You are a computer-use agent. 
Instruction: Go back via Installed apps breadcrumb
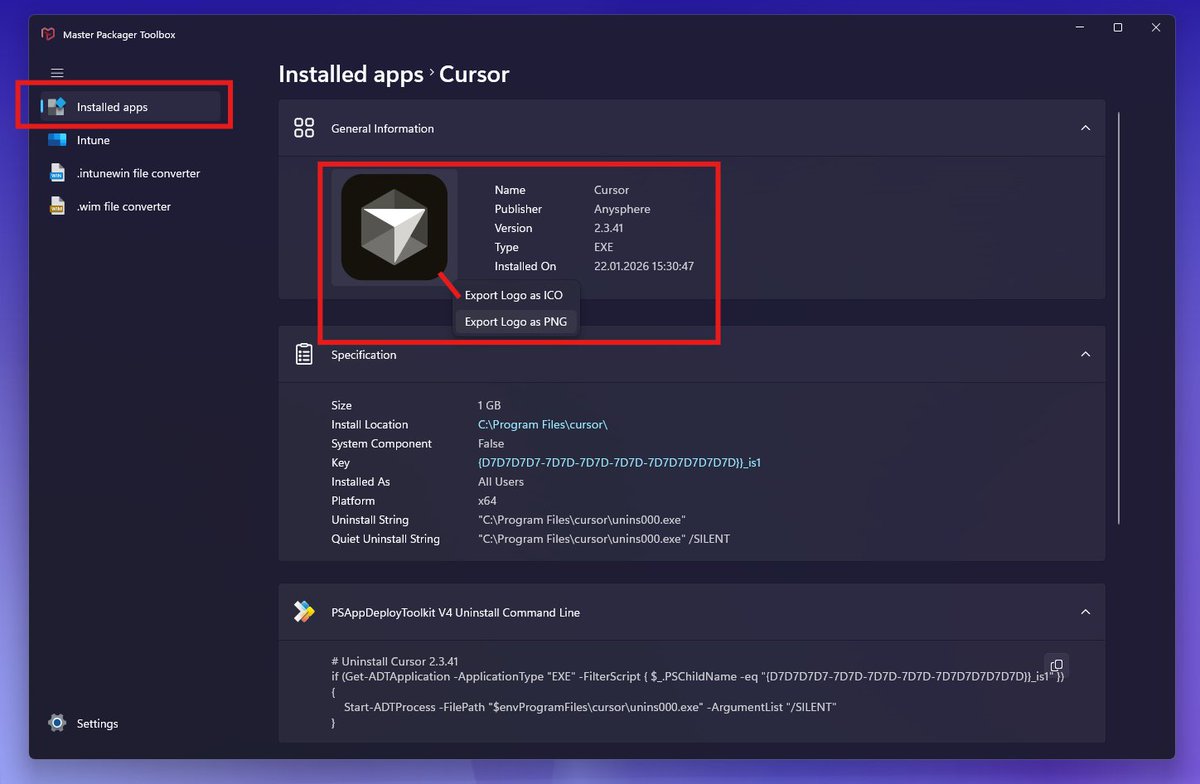click(351, 74)
